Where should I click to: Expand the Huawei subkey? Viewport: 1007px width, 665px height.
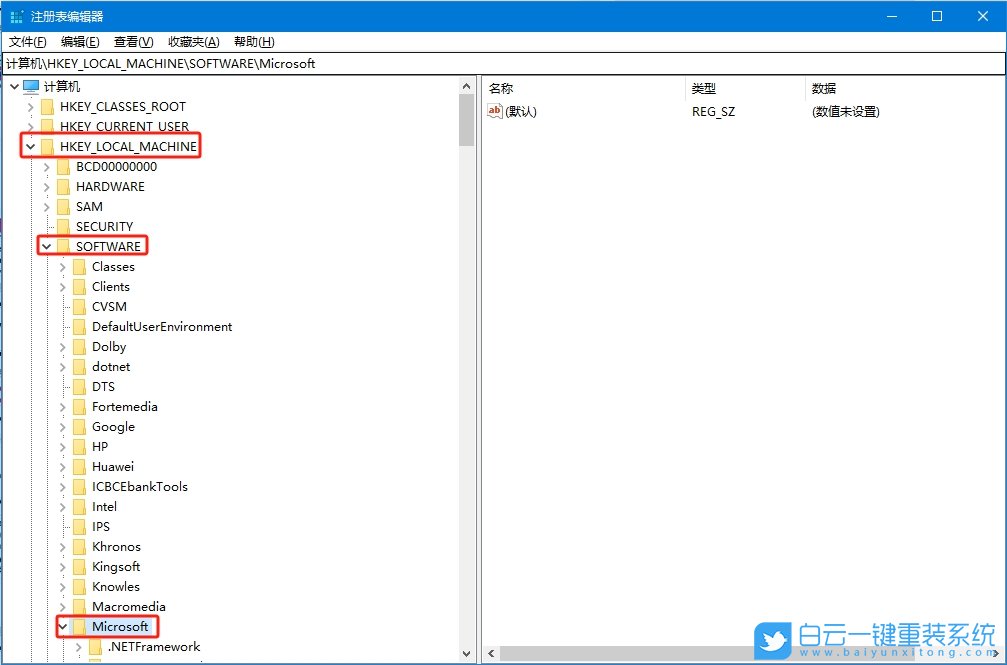(63, 466)
